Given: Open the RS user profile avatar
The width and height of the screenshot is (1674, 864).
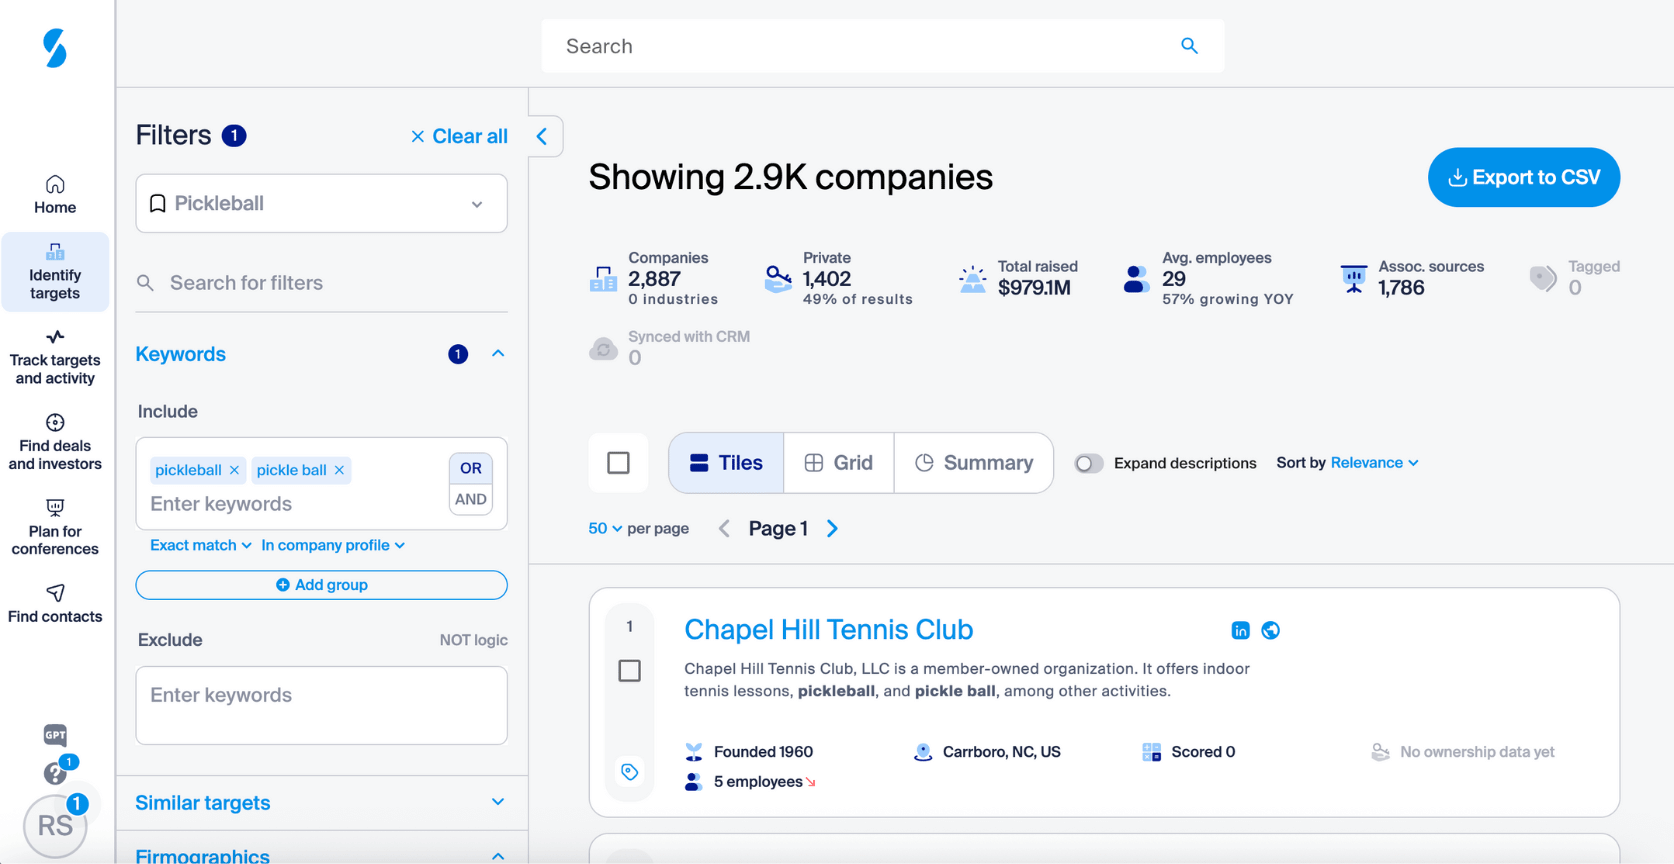Looking at the screenshot, I should point(55,825).
